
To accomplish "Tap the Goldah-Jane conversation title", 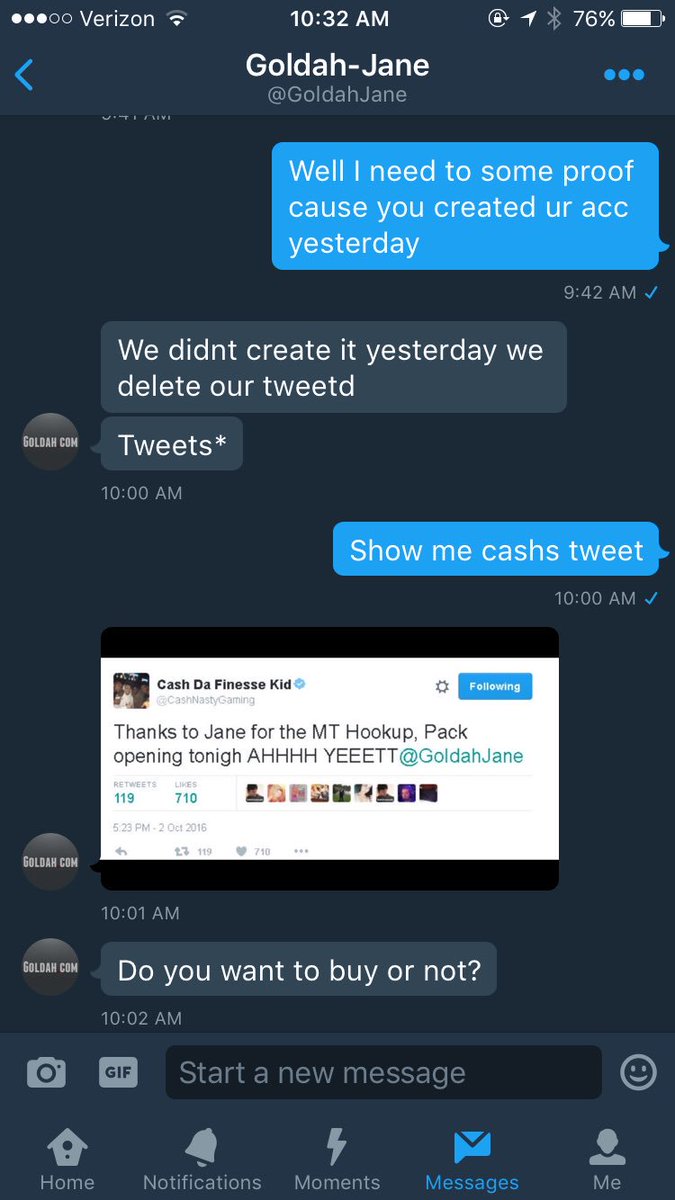I will (x=338, y=66).
